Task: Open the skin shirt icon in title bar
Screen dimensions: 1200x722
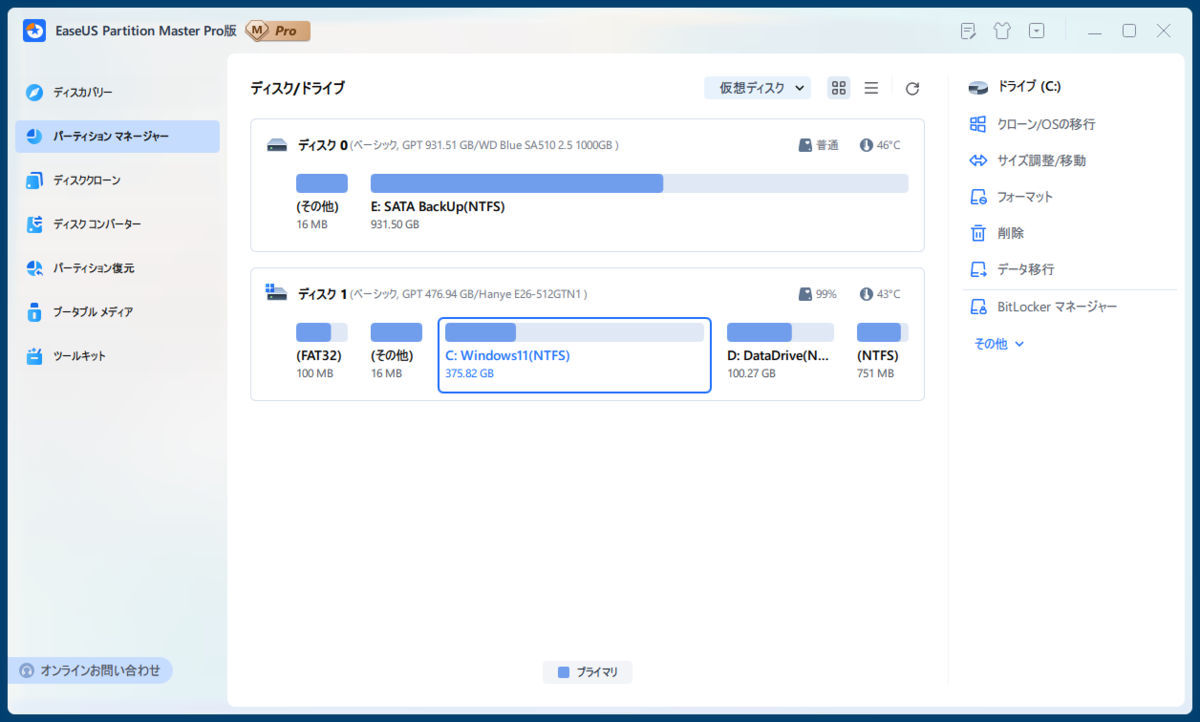Action: pyautogui.click(x=1002, y=31)
